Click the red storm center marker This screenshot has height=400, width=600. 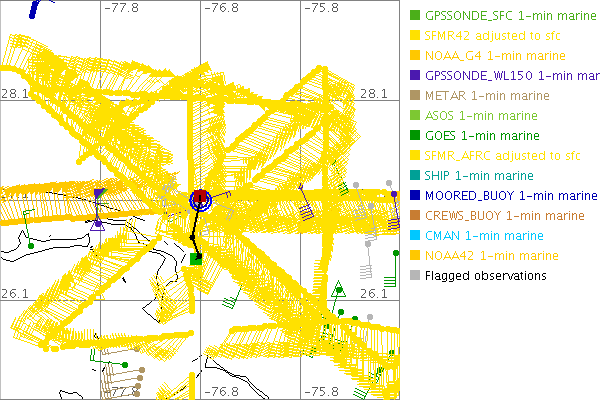point(201,197)
